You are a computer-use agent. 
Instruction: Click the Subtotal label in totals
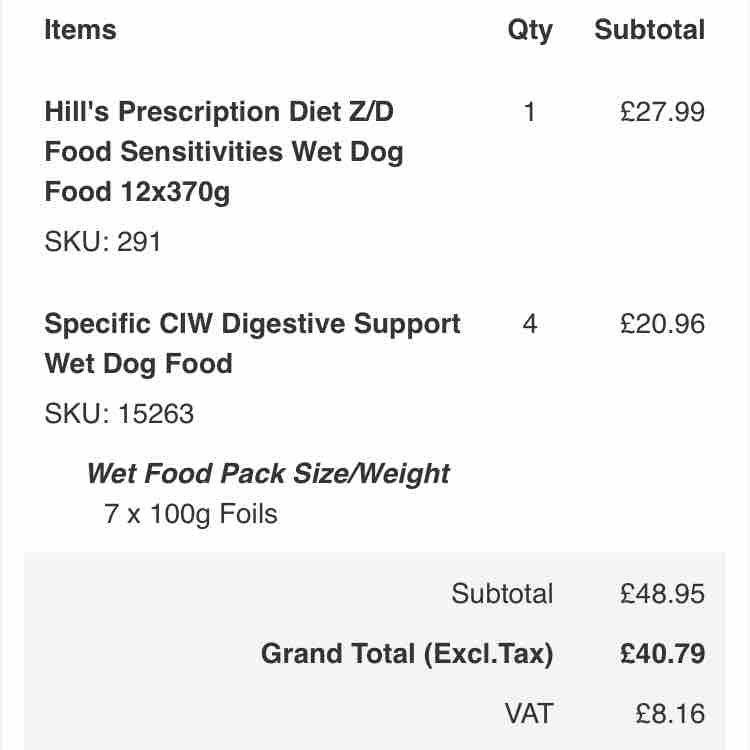pyautogui.click(x=502, y=594)
